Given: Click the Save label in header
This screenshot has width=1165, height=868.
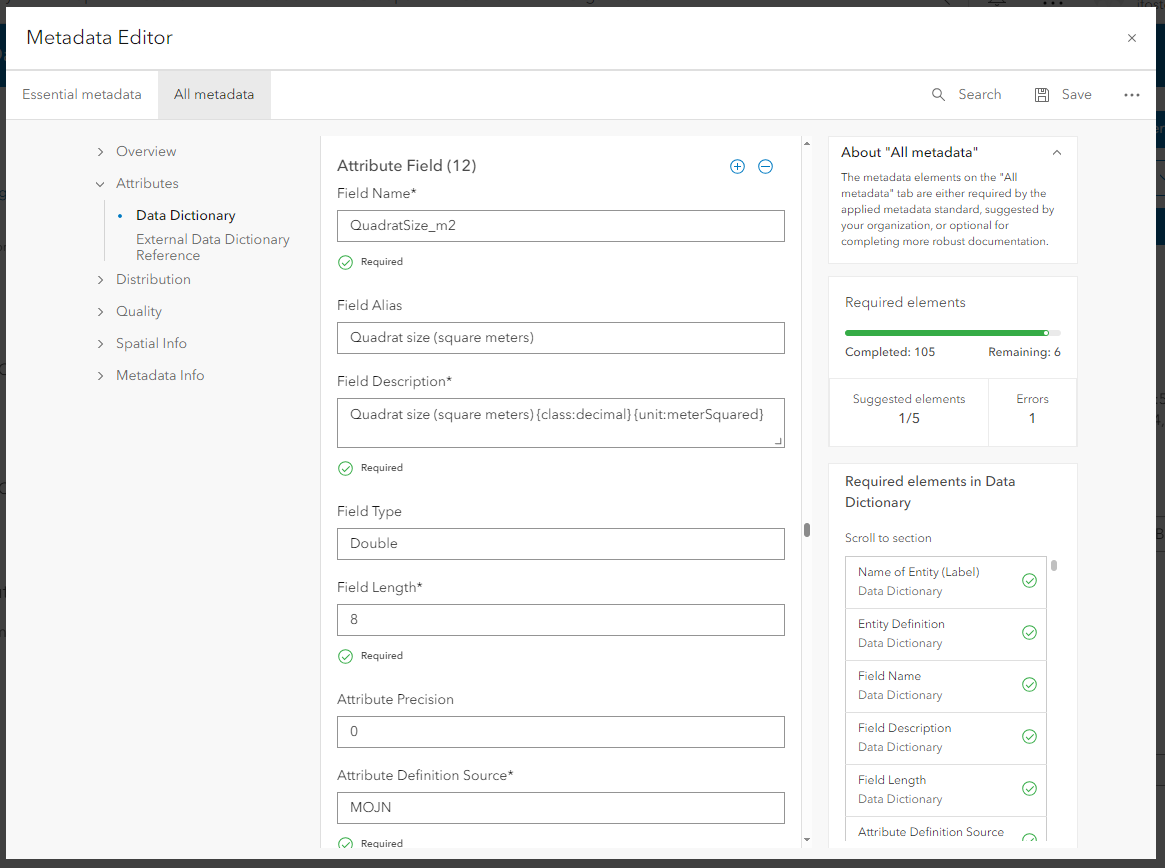Looking at the screenshot, I should [1076, 94].
